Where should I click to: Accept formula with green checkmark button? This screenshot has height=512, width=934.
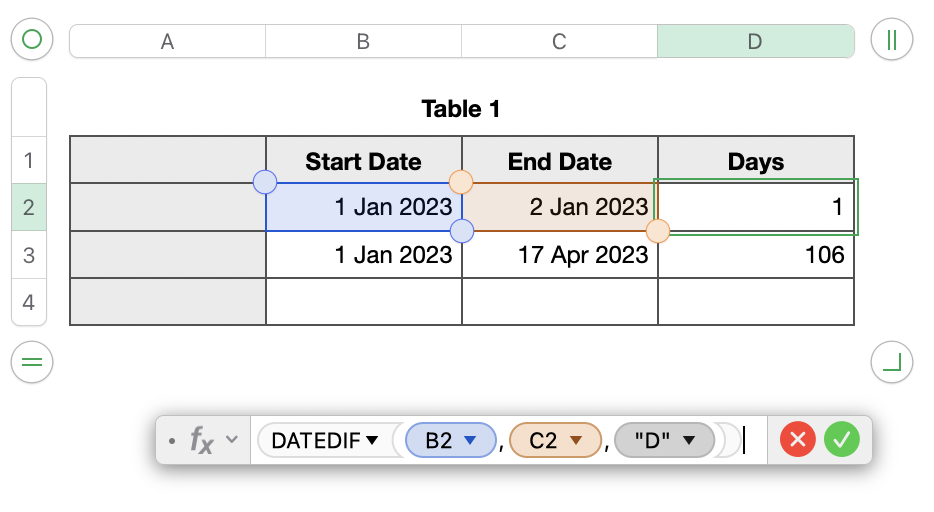(x=842, y=439)
